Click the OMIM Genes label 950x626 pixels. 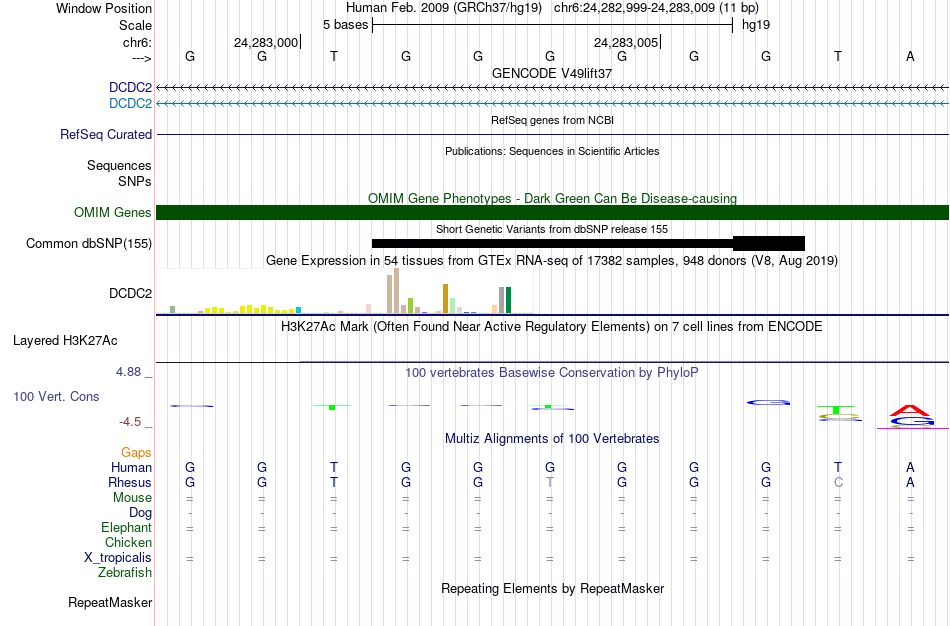pyautogui.click(x=112, y=213)
